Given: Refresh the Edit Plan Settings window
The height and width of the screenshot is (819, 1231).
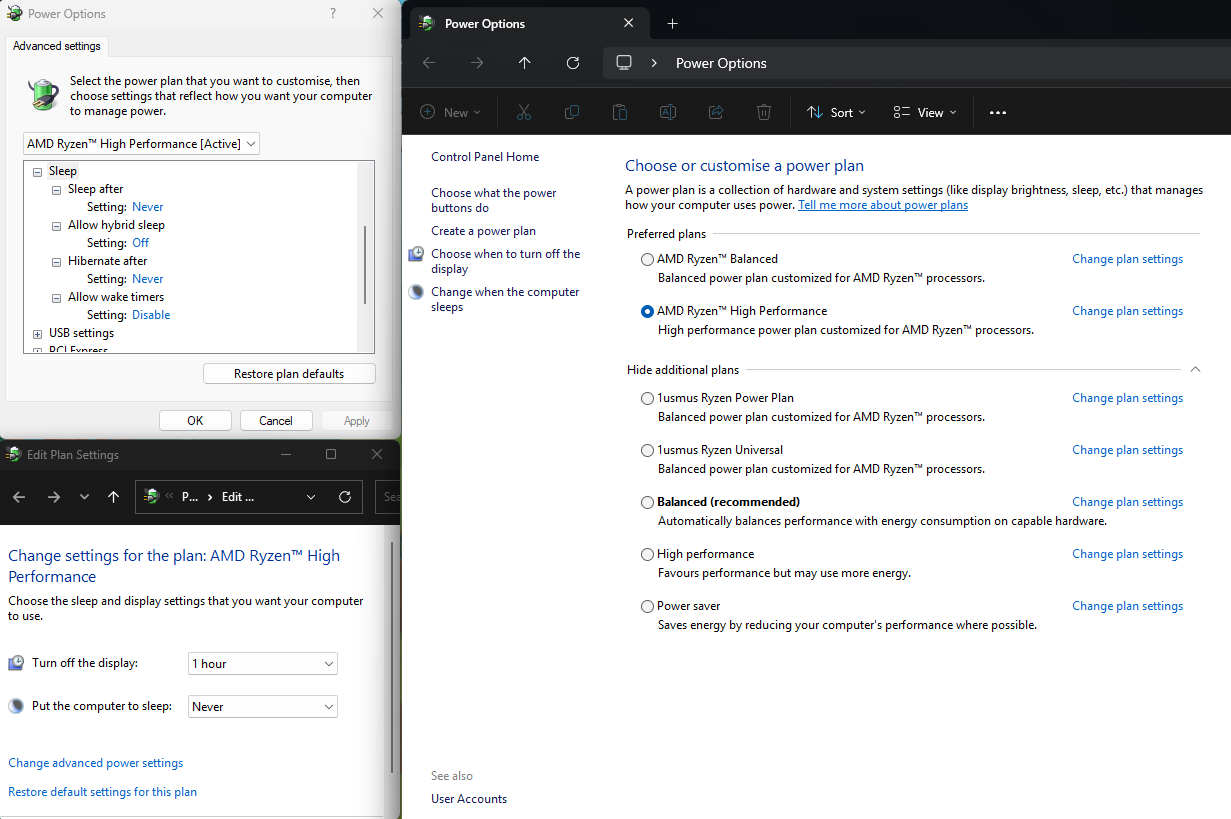Looking at the screenshot, I should pos(345,497).
